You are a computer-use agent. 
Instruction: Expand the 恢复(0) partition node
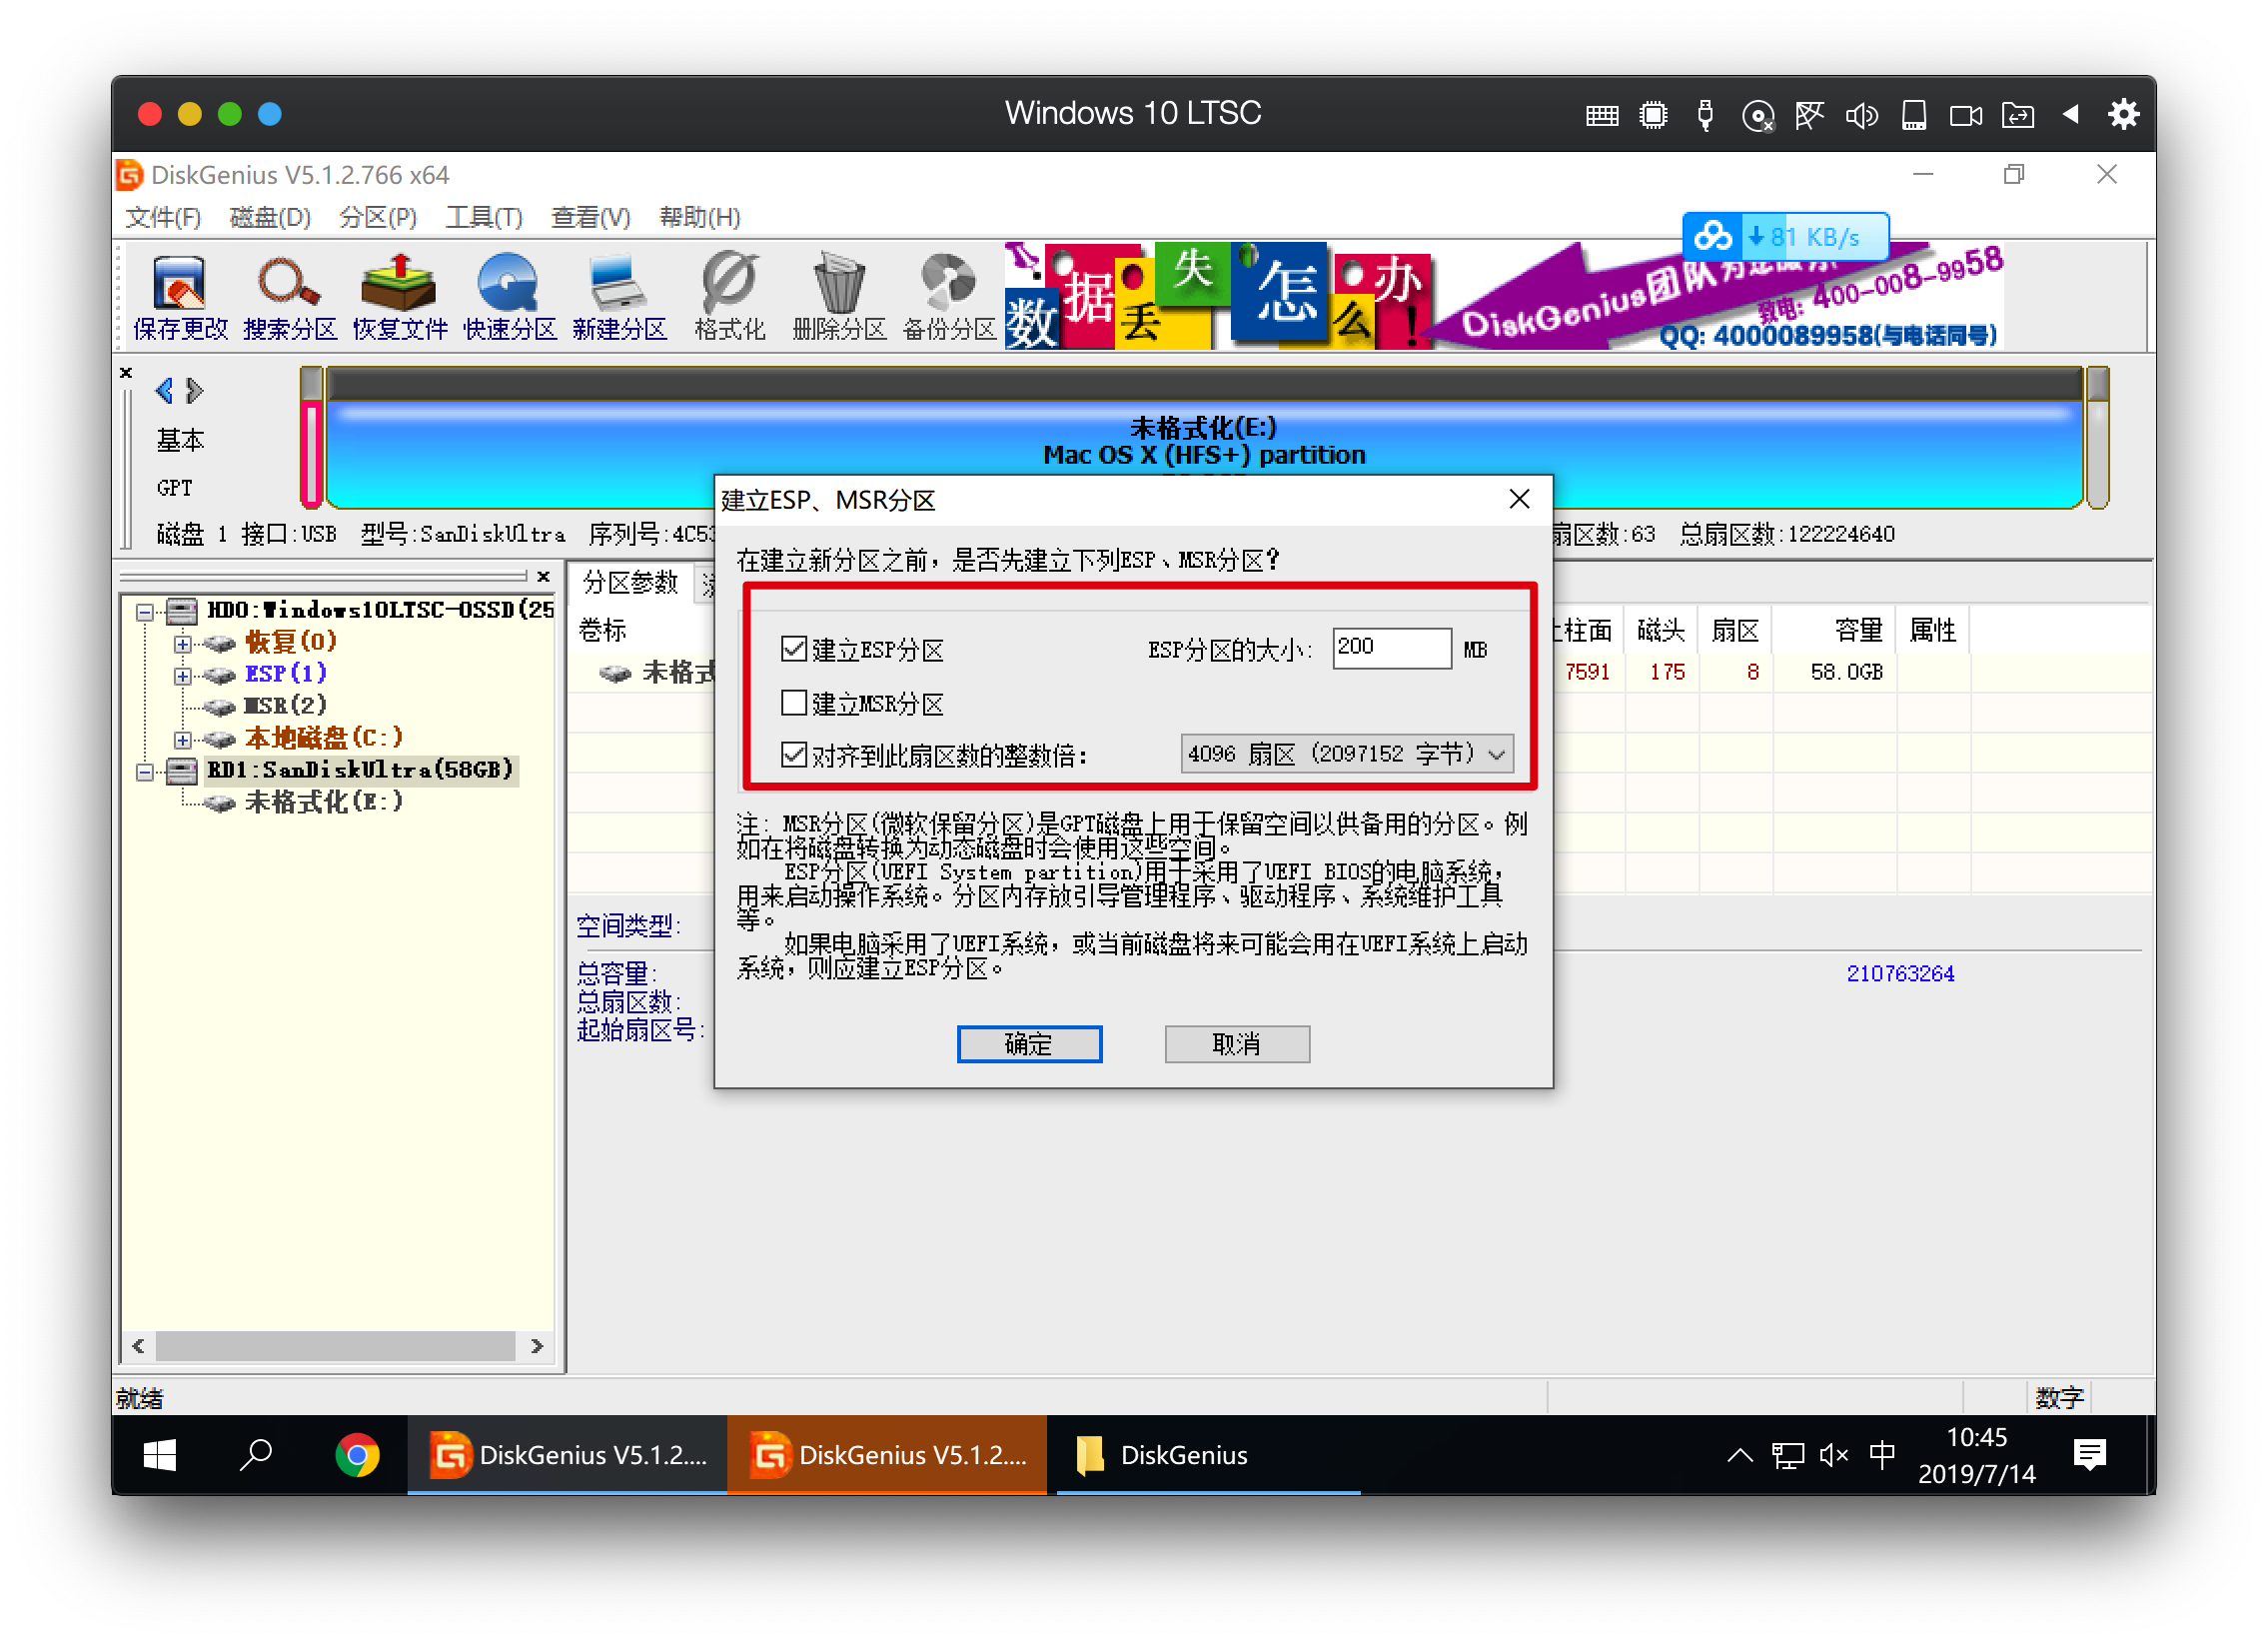point(182,643)
